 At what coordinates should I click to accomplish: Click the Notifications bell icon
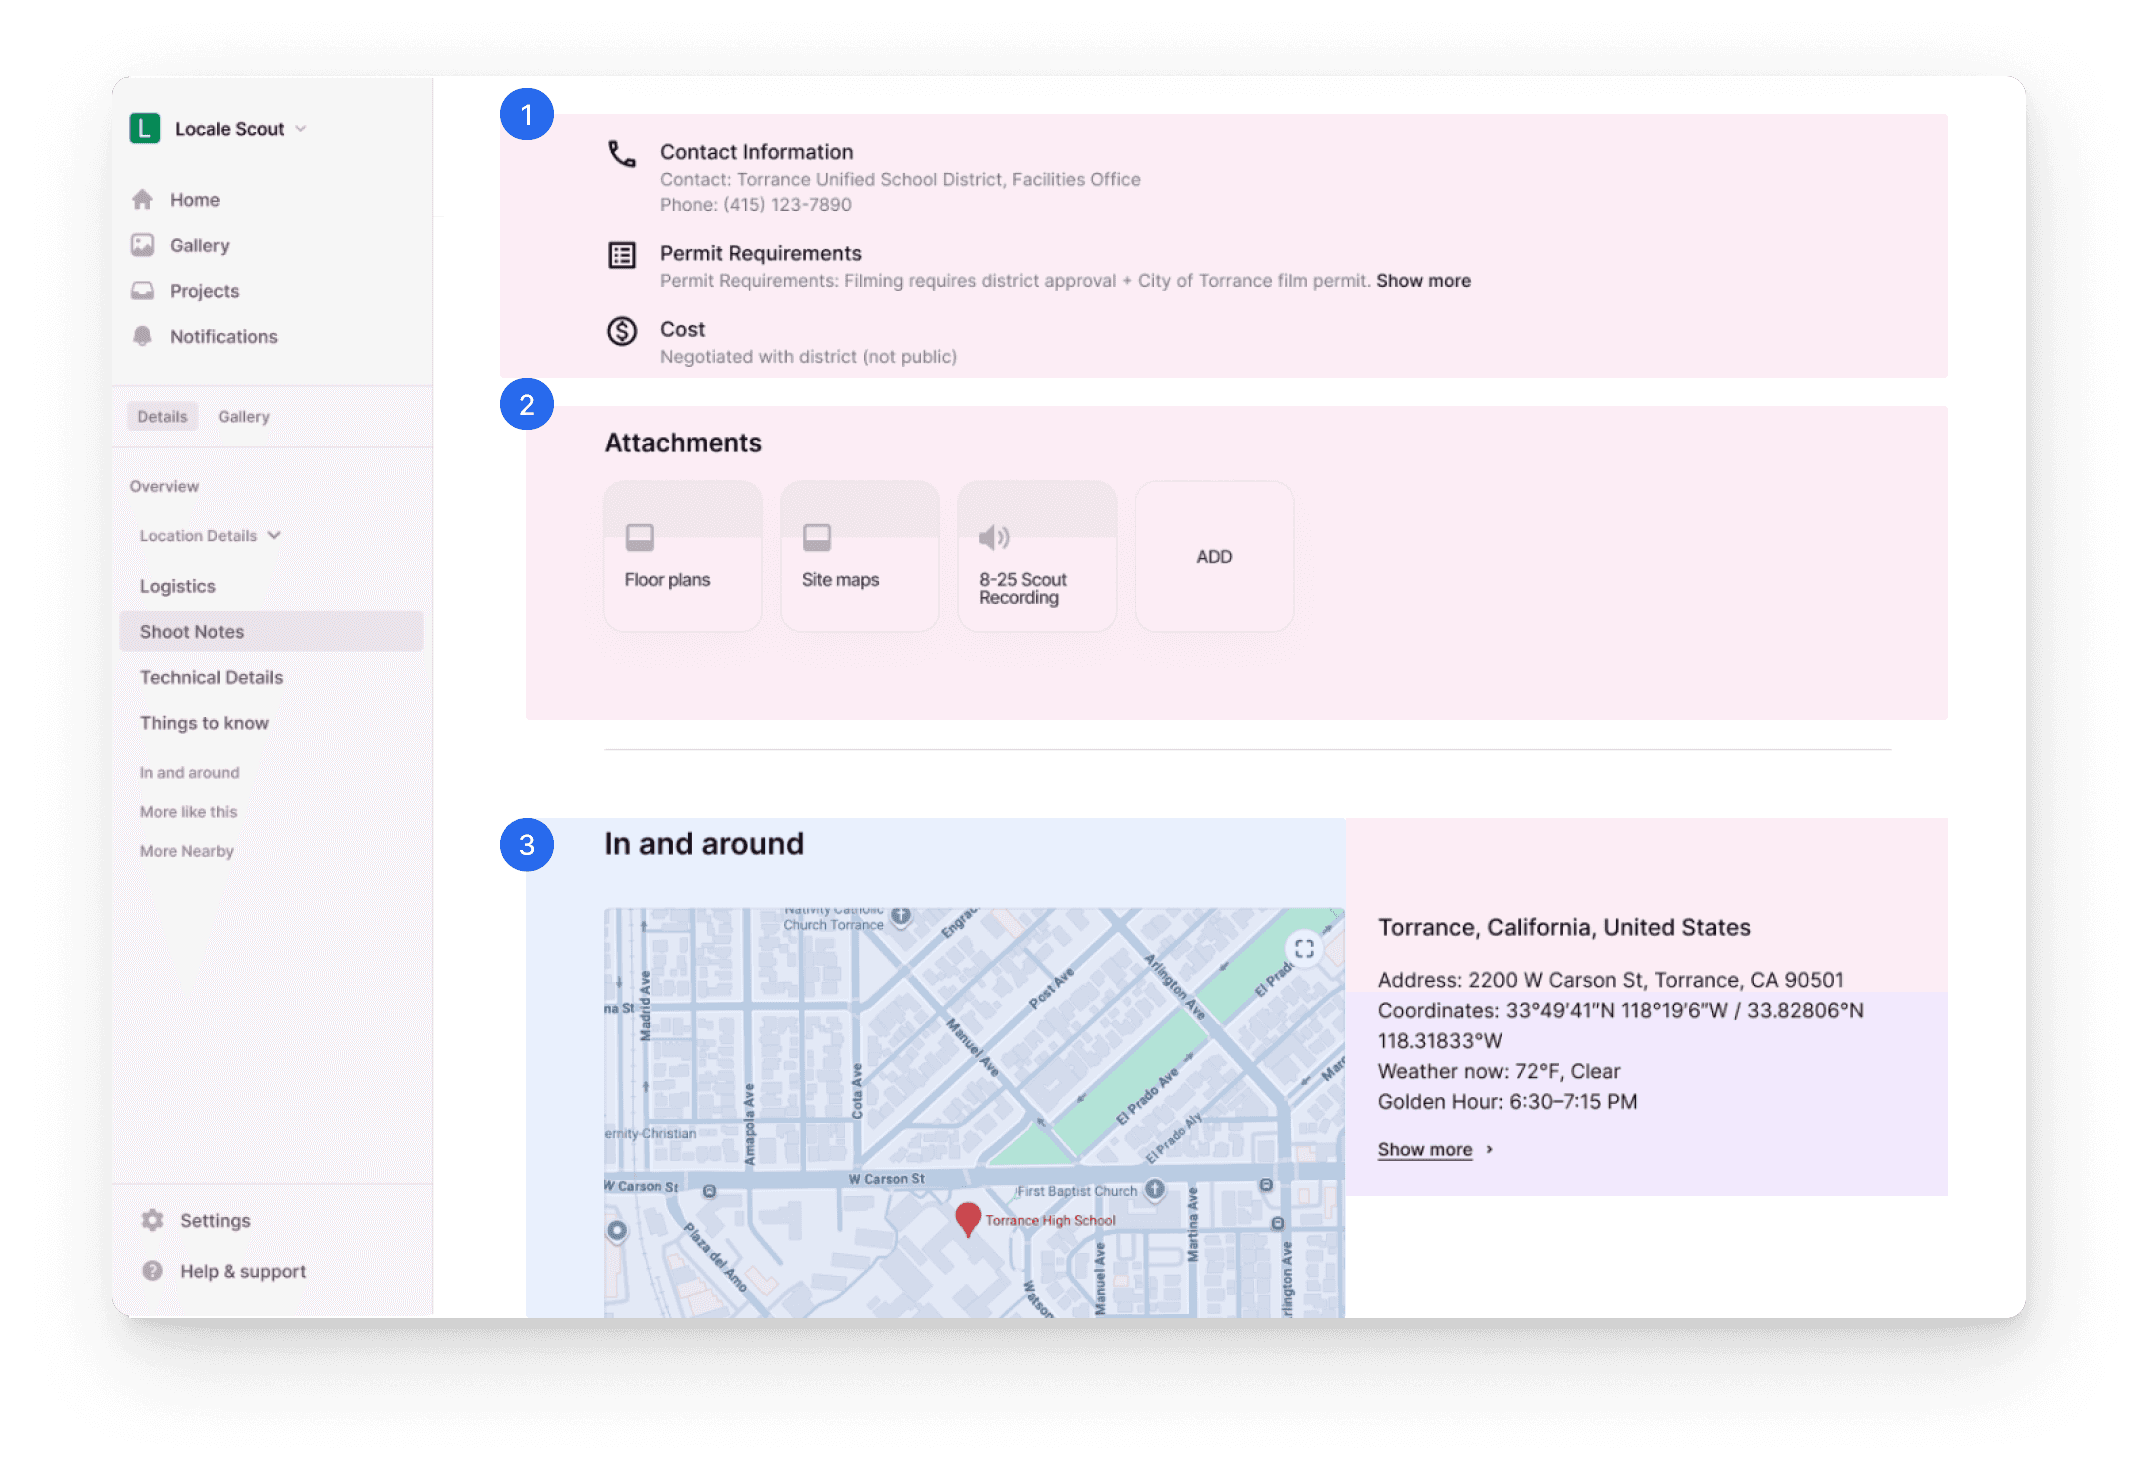pyautogui.click(x=143, y=337)
